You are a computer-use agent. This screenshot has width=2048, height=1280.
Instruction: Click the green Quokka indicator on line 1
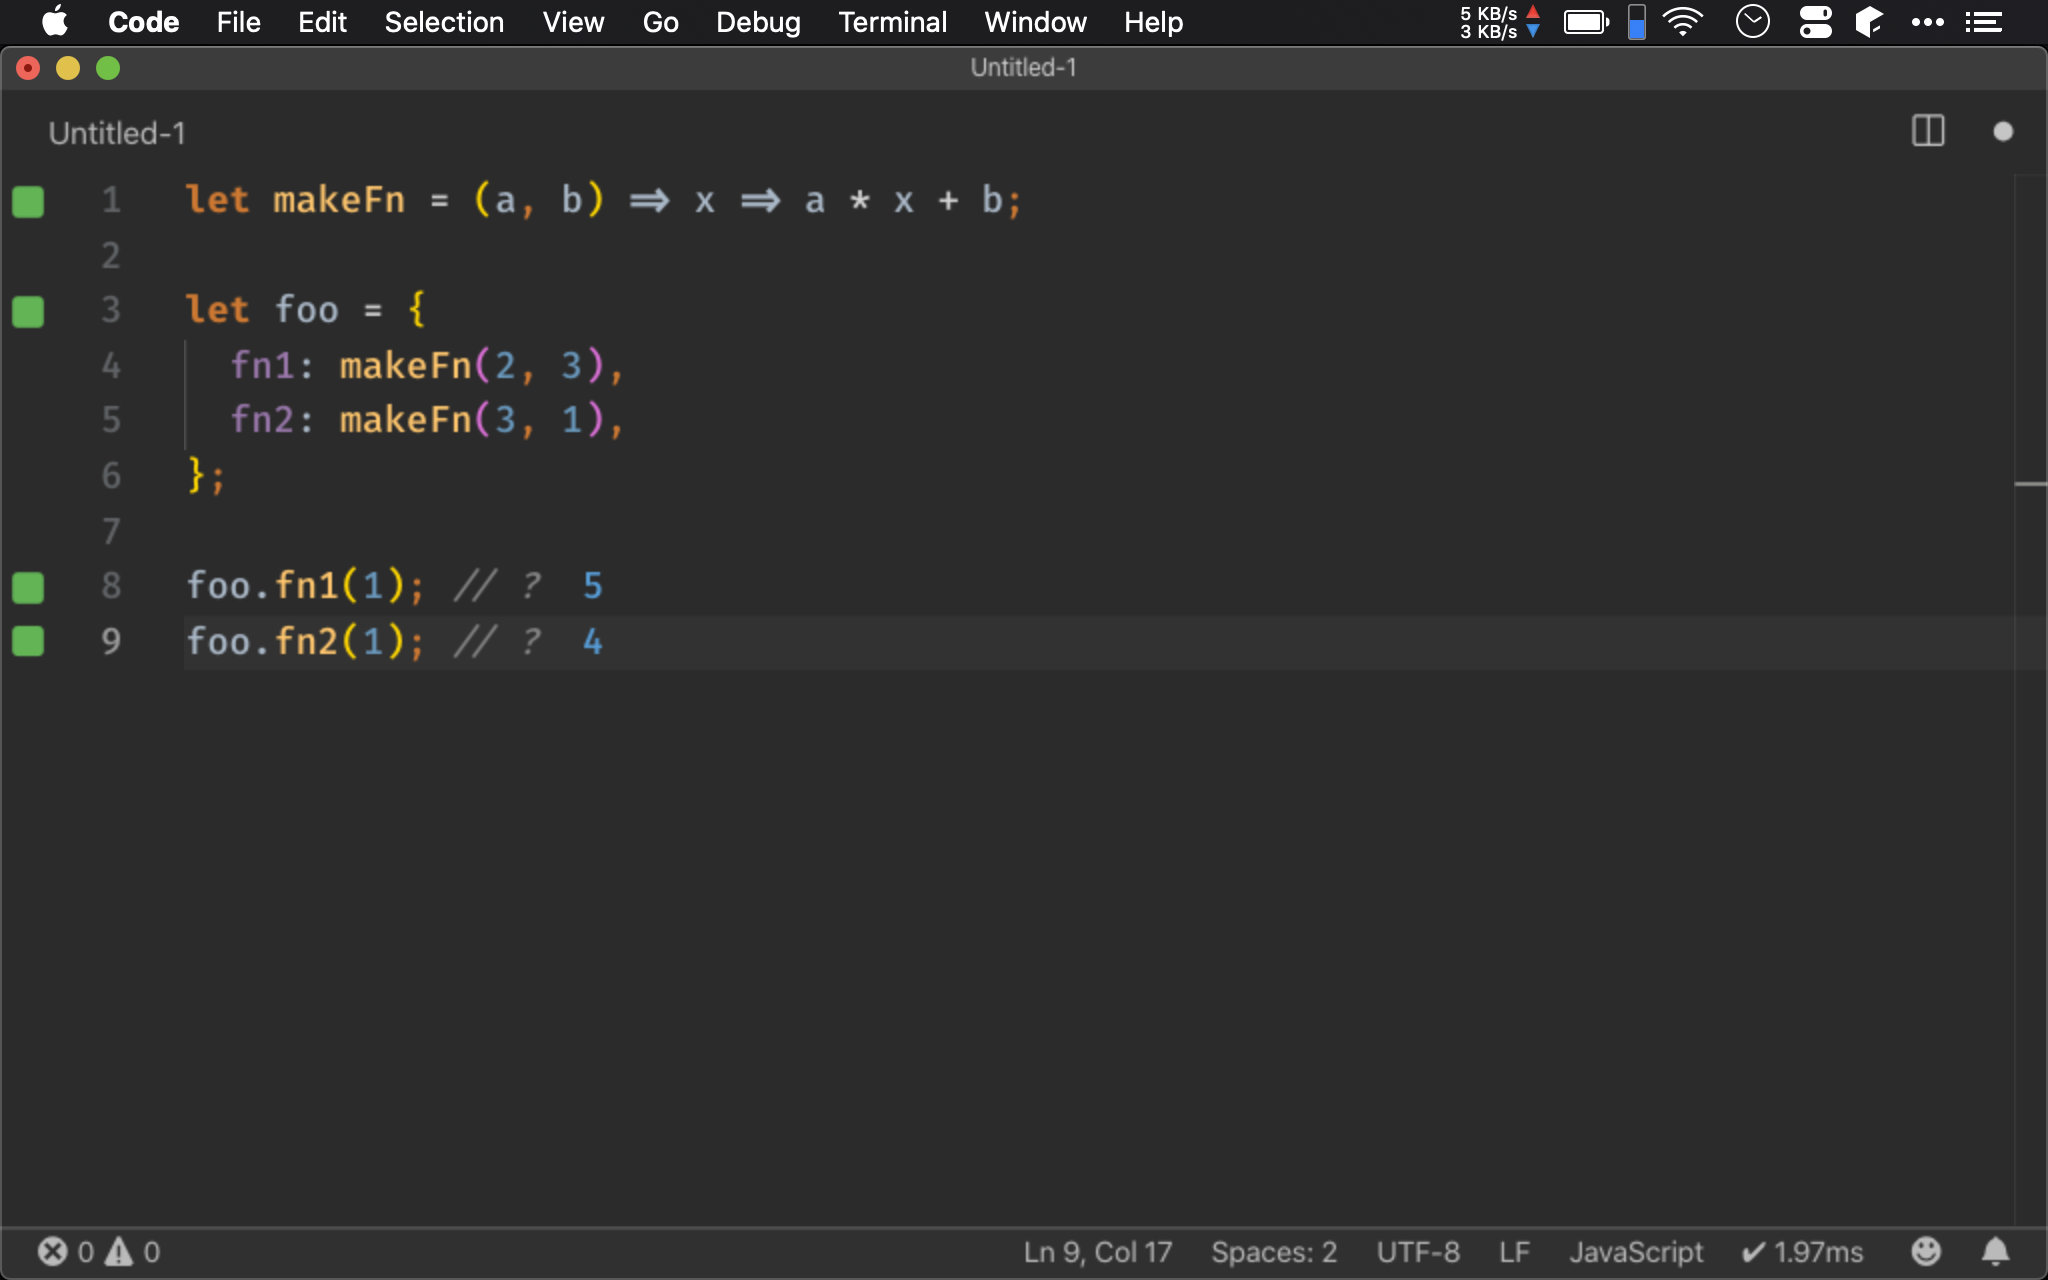coord(28,201)
